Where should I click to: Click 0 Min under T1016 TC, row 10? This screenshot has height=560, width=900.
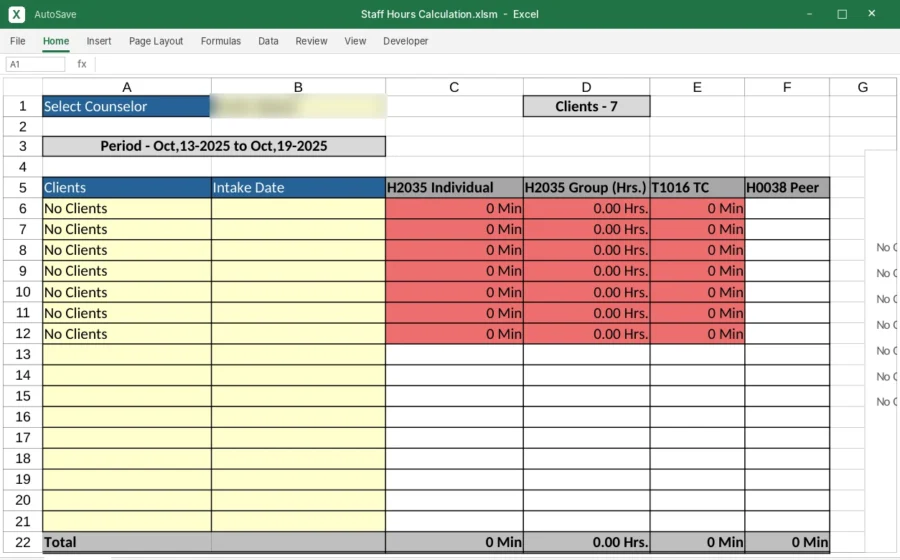tap(697, 292)
